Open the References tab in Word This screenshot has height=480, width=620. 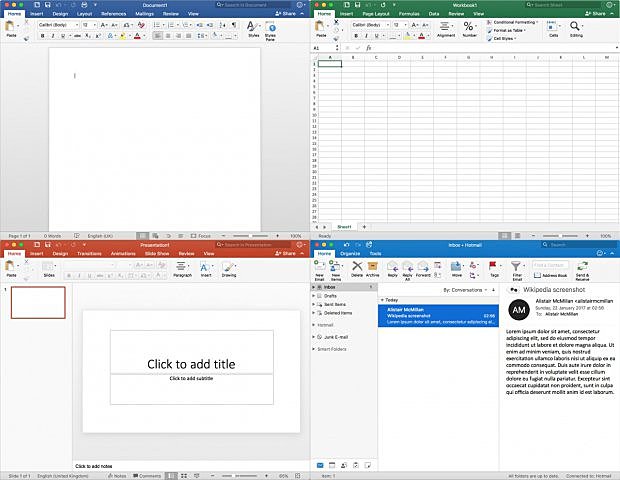point(113,14)
